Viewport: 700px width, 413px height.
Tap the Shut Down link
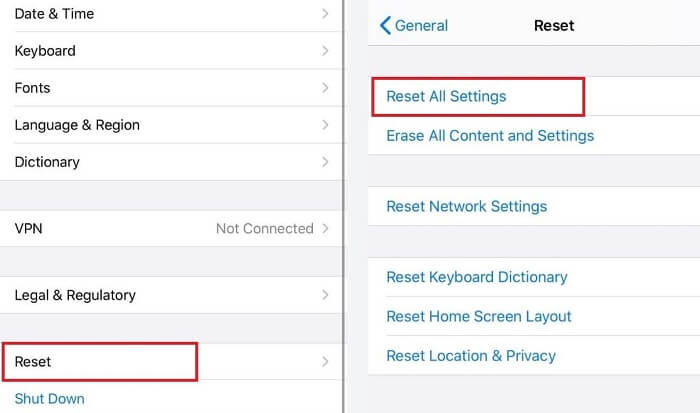(x=49, y=399)
